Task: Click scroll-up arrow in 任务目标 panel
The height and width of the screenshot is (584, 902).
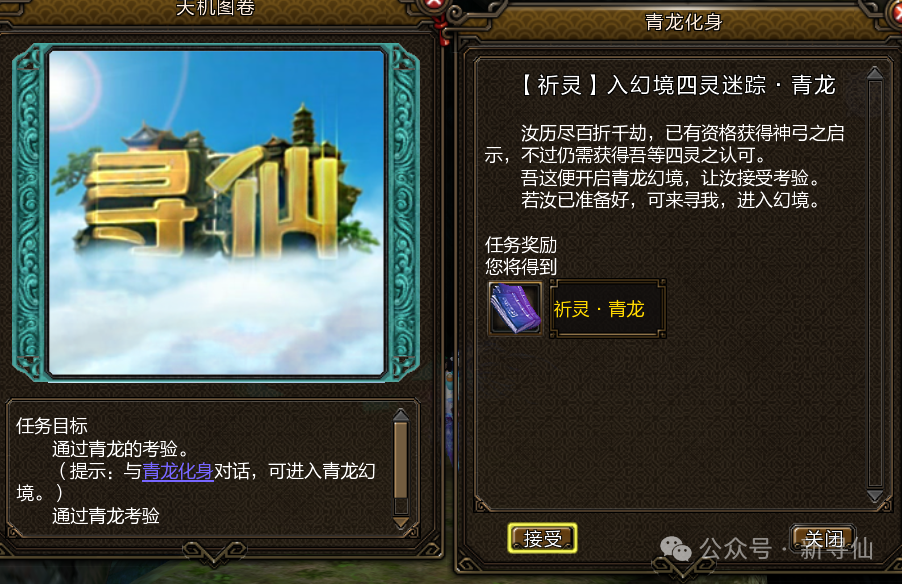Action: 401,415
